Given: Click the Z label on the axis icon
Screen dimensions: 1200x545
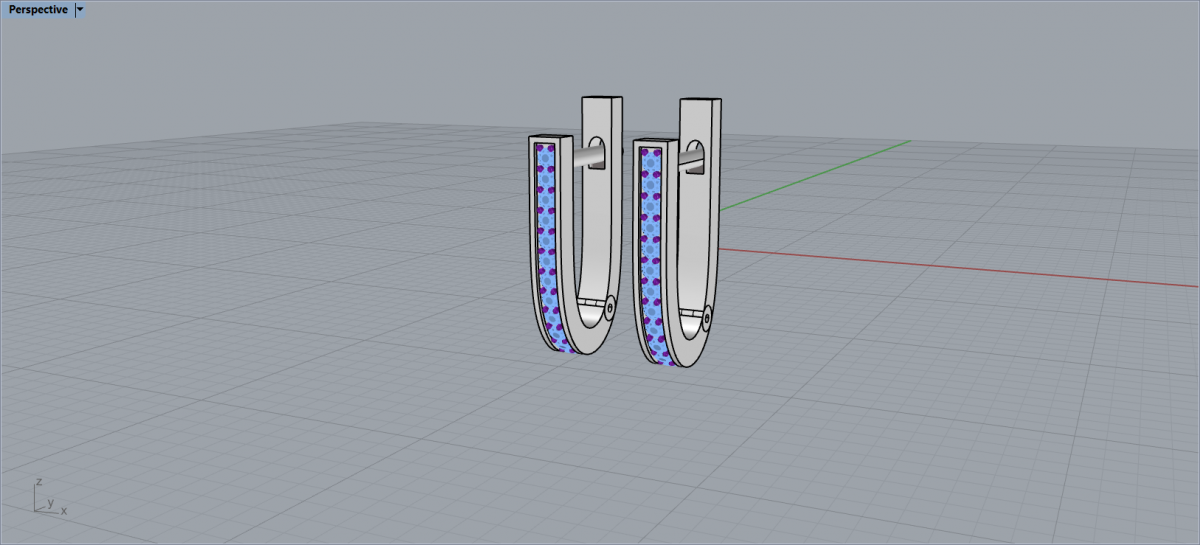Looking at the screenshot, I should [x=38, y=482].
